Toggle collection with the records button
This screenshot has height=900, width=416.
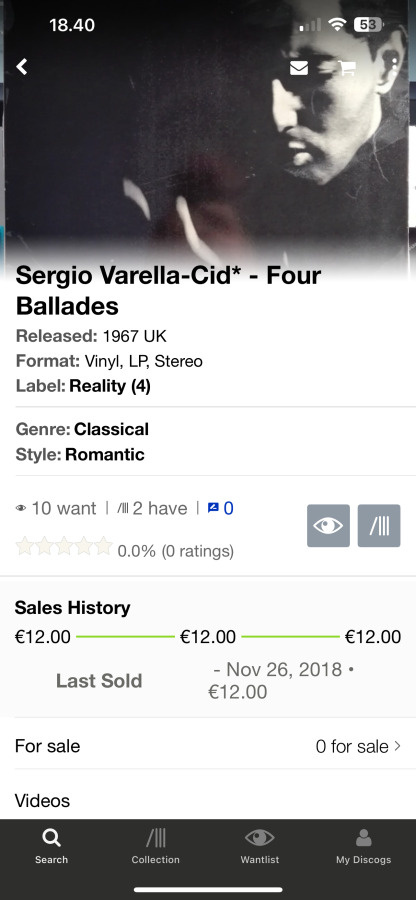click(379, 526)
